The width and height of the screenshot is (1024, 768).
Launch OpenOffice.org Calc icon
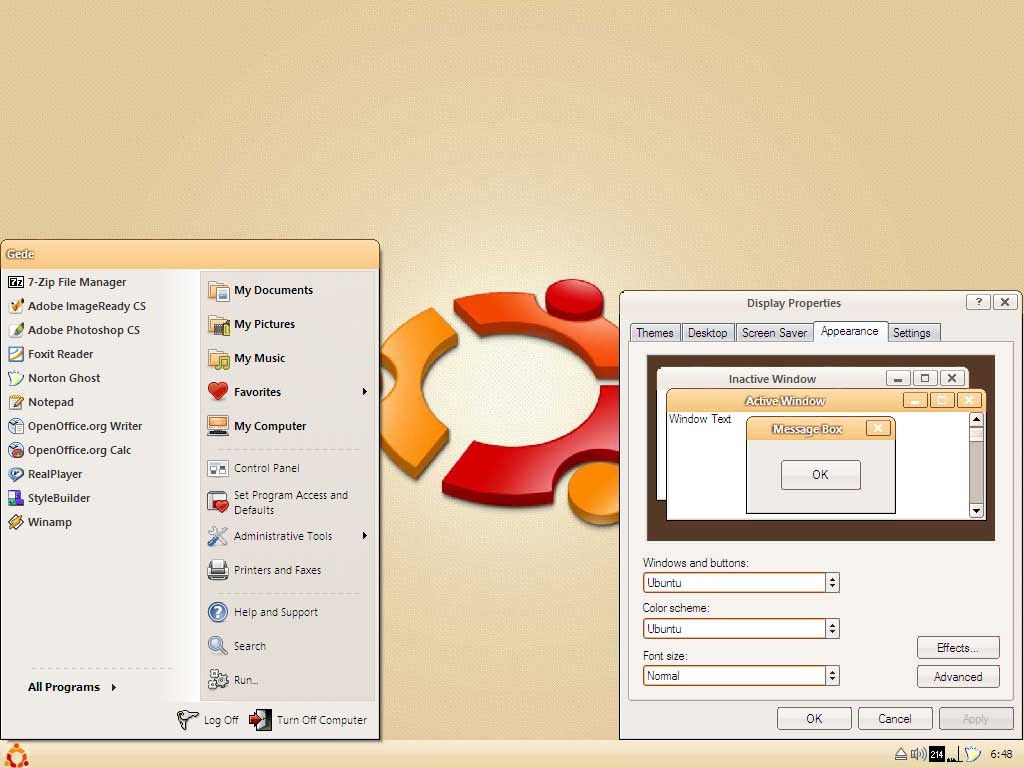(16, 450)
